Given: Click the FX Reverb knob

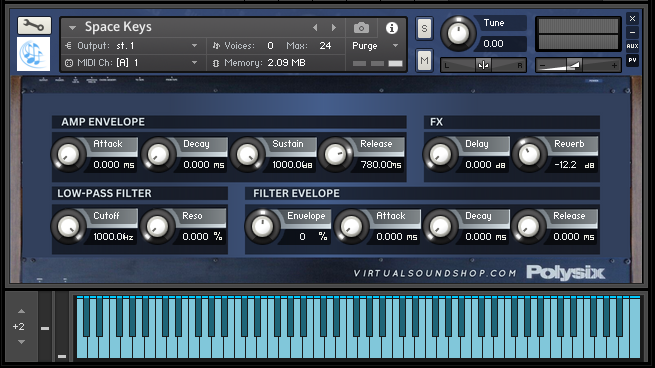Looking at the screenshot, I should (x=529, y=155).
